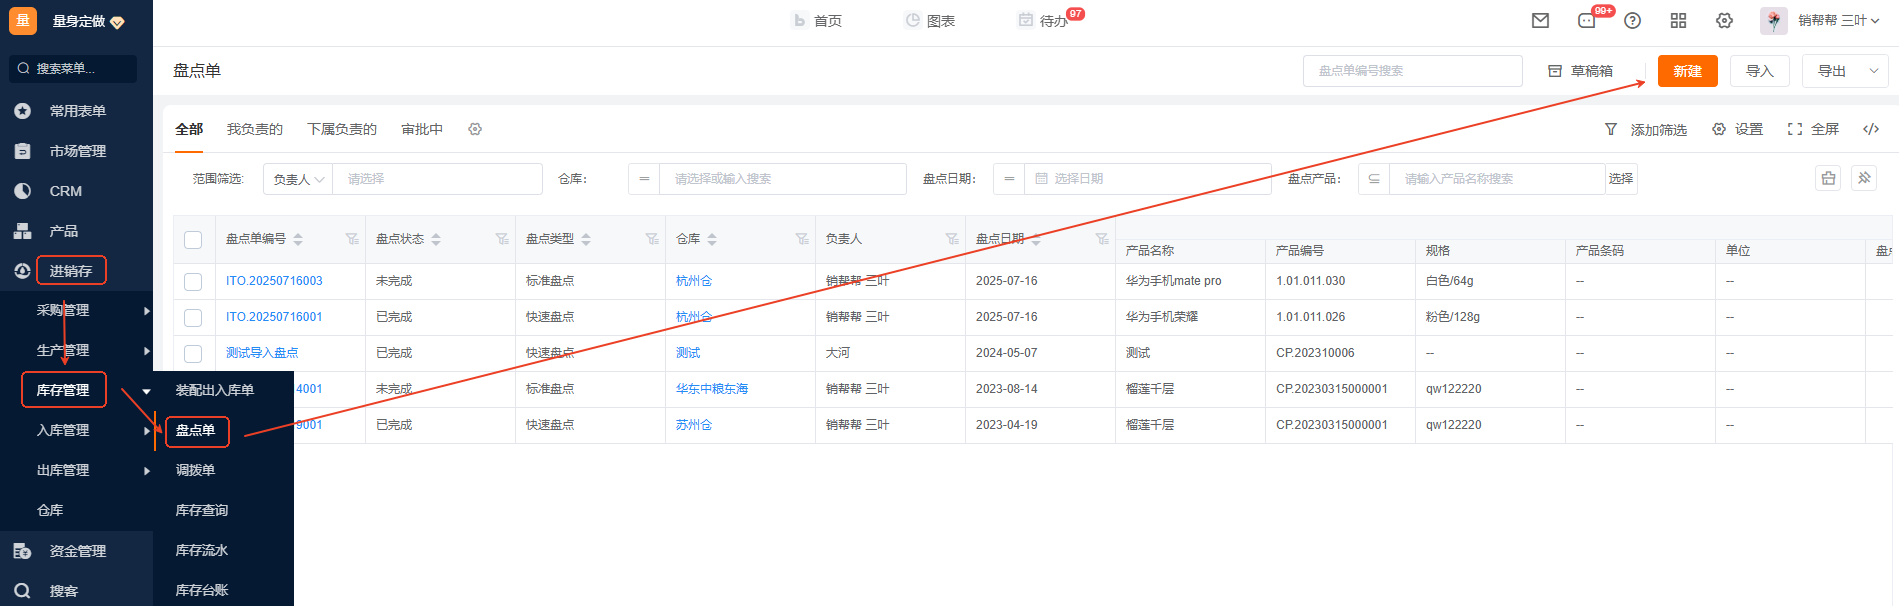Open 库存查询 in the submenu
Screen dimensions: 1899x606
coord(202,510)
